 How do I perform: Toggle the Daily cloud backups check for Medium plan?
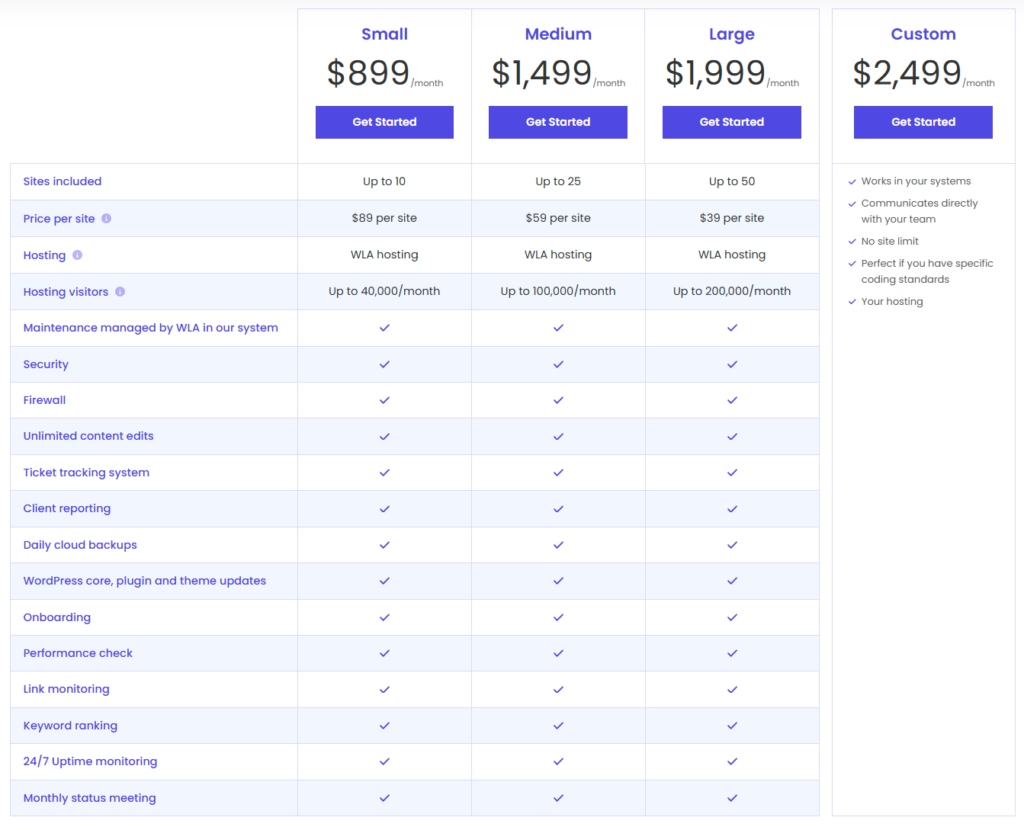pyautogui.click(x=558, y=545)
